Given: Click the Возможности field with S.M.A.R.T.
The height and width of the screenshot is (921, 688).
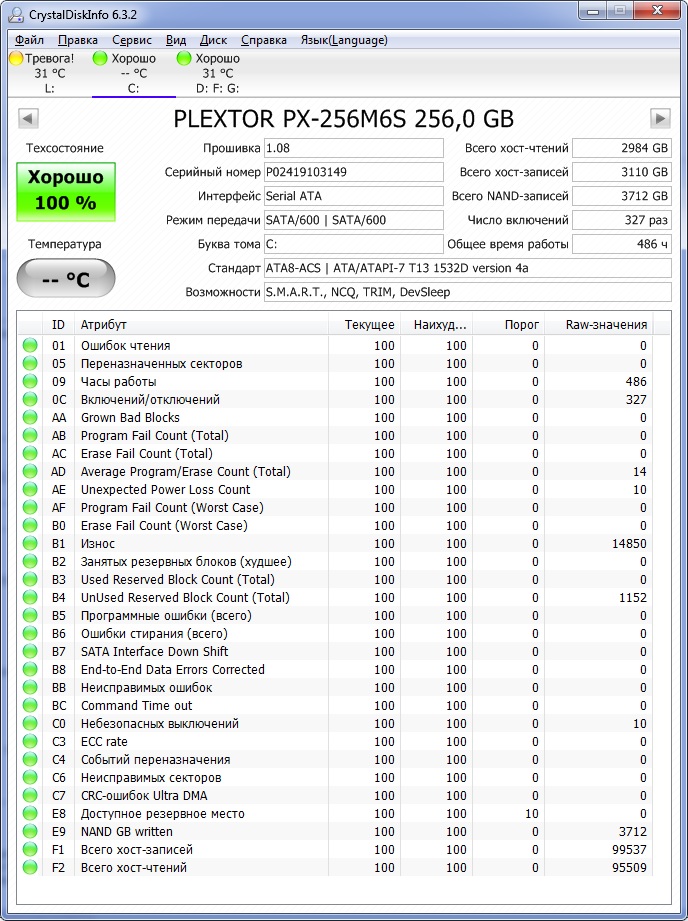Looking at the screenshot, I should pos(468,292).
